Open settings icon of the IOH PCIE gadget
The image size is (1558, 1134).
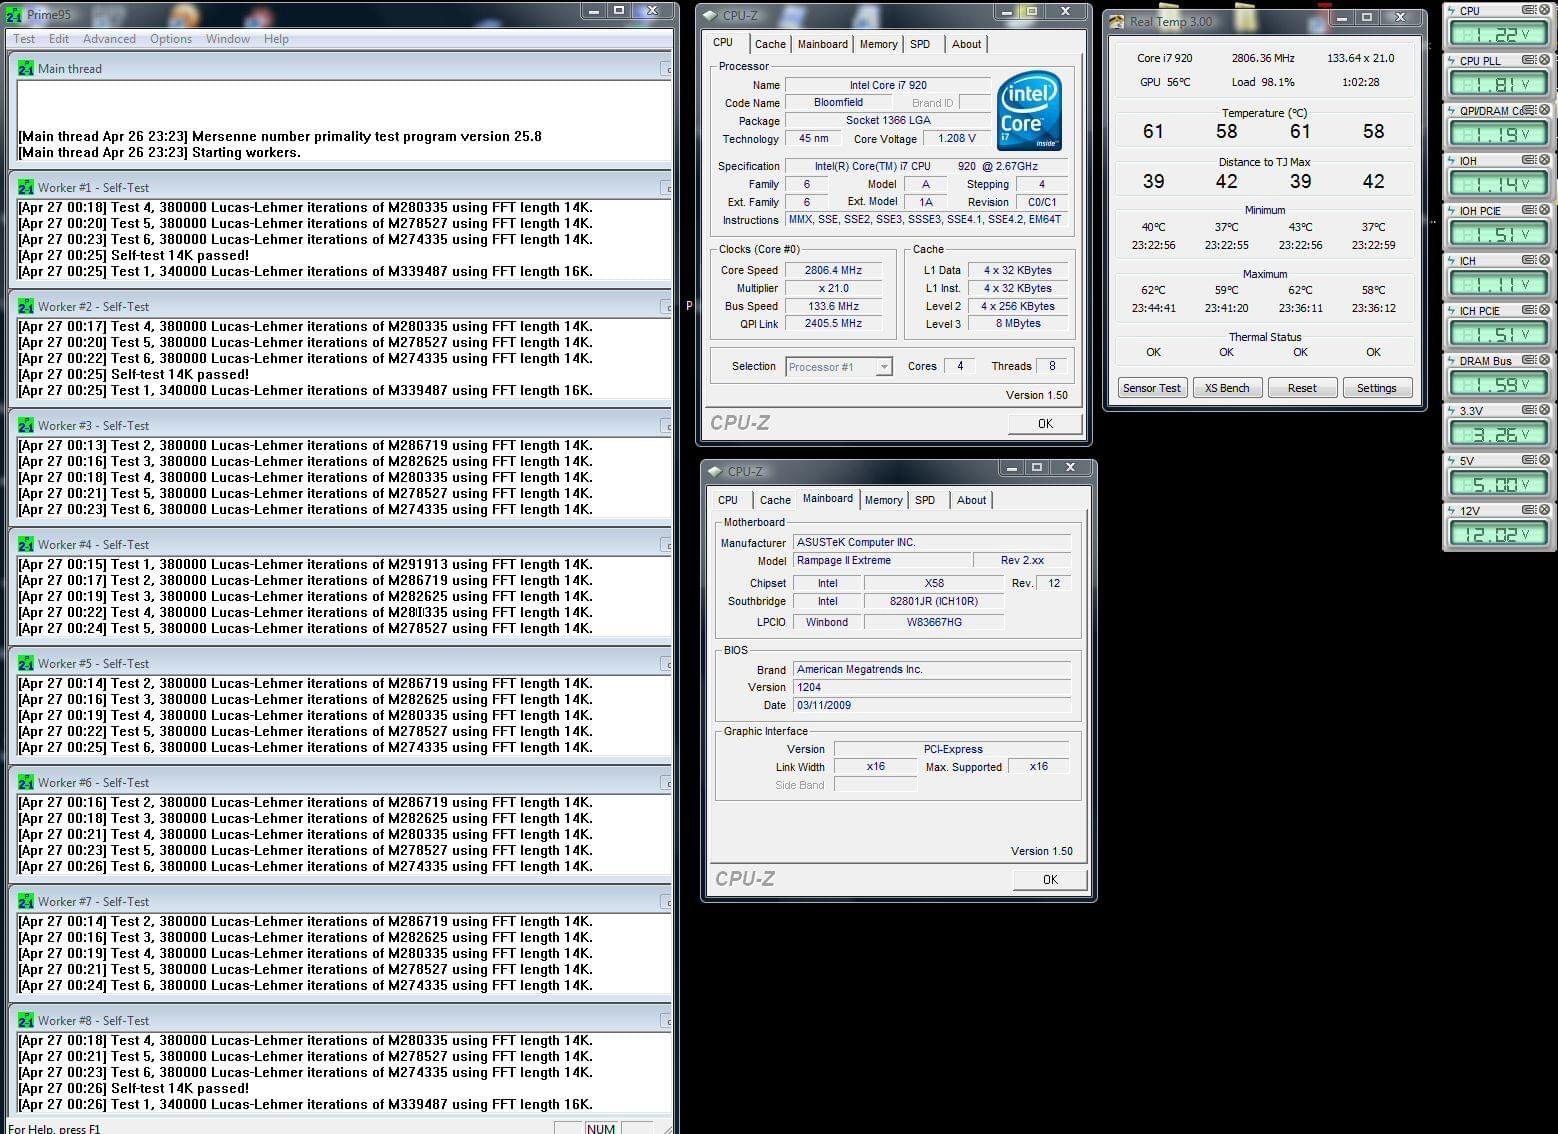click(1529, 210)
